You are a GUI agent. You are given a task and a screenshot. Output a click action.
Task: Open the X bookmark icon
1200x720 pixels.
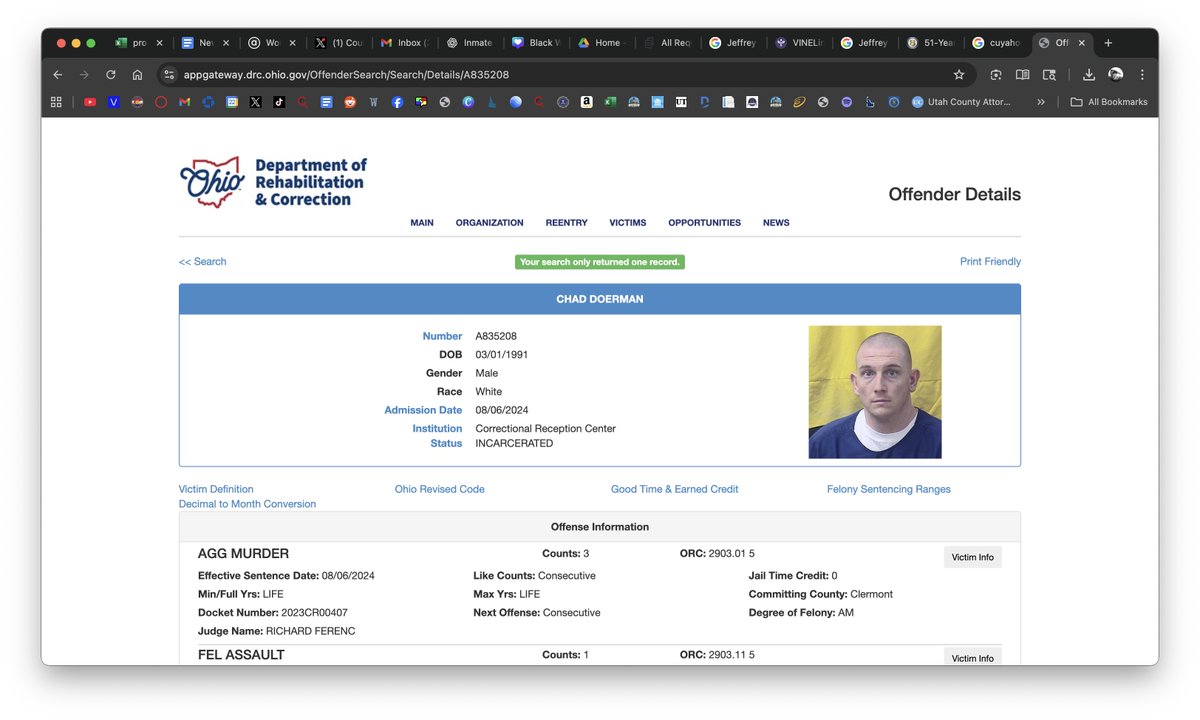tap(255, 102)
